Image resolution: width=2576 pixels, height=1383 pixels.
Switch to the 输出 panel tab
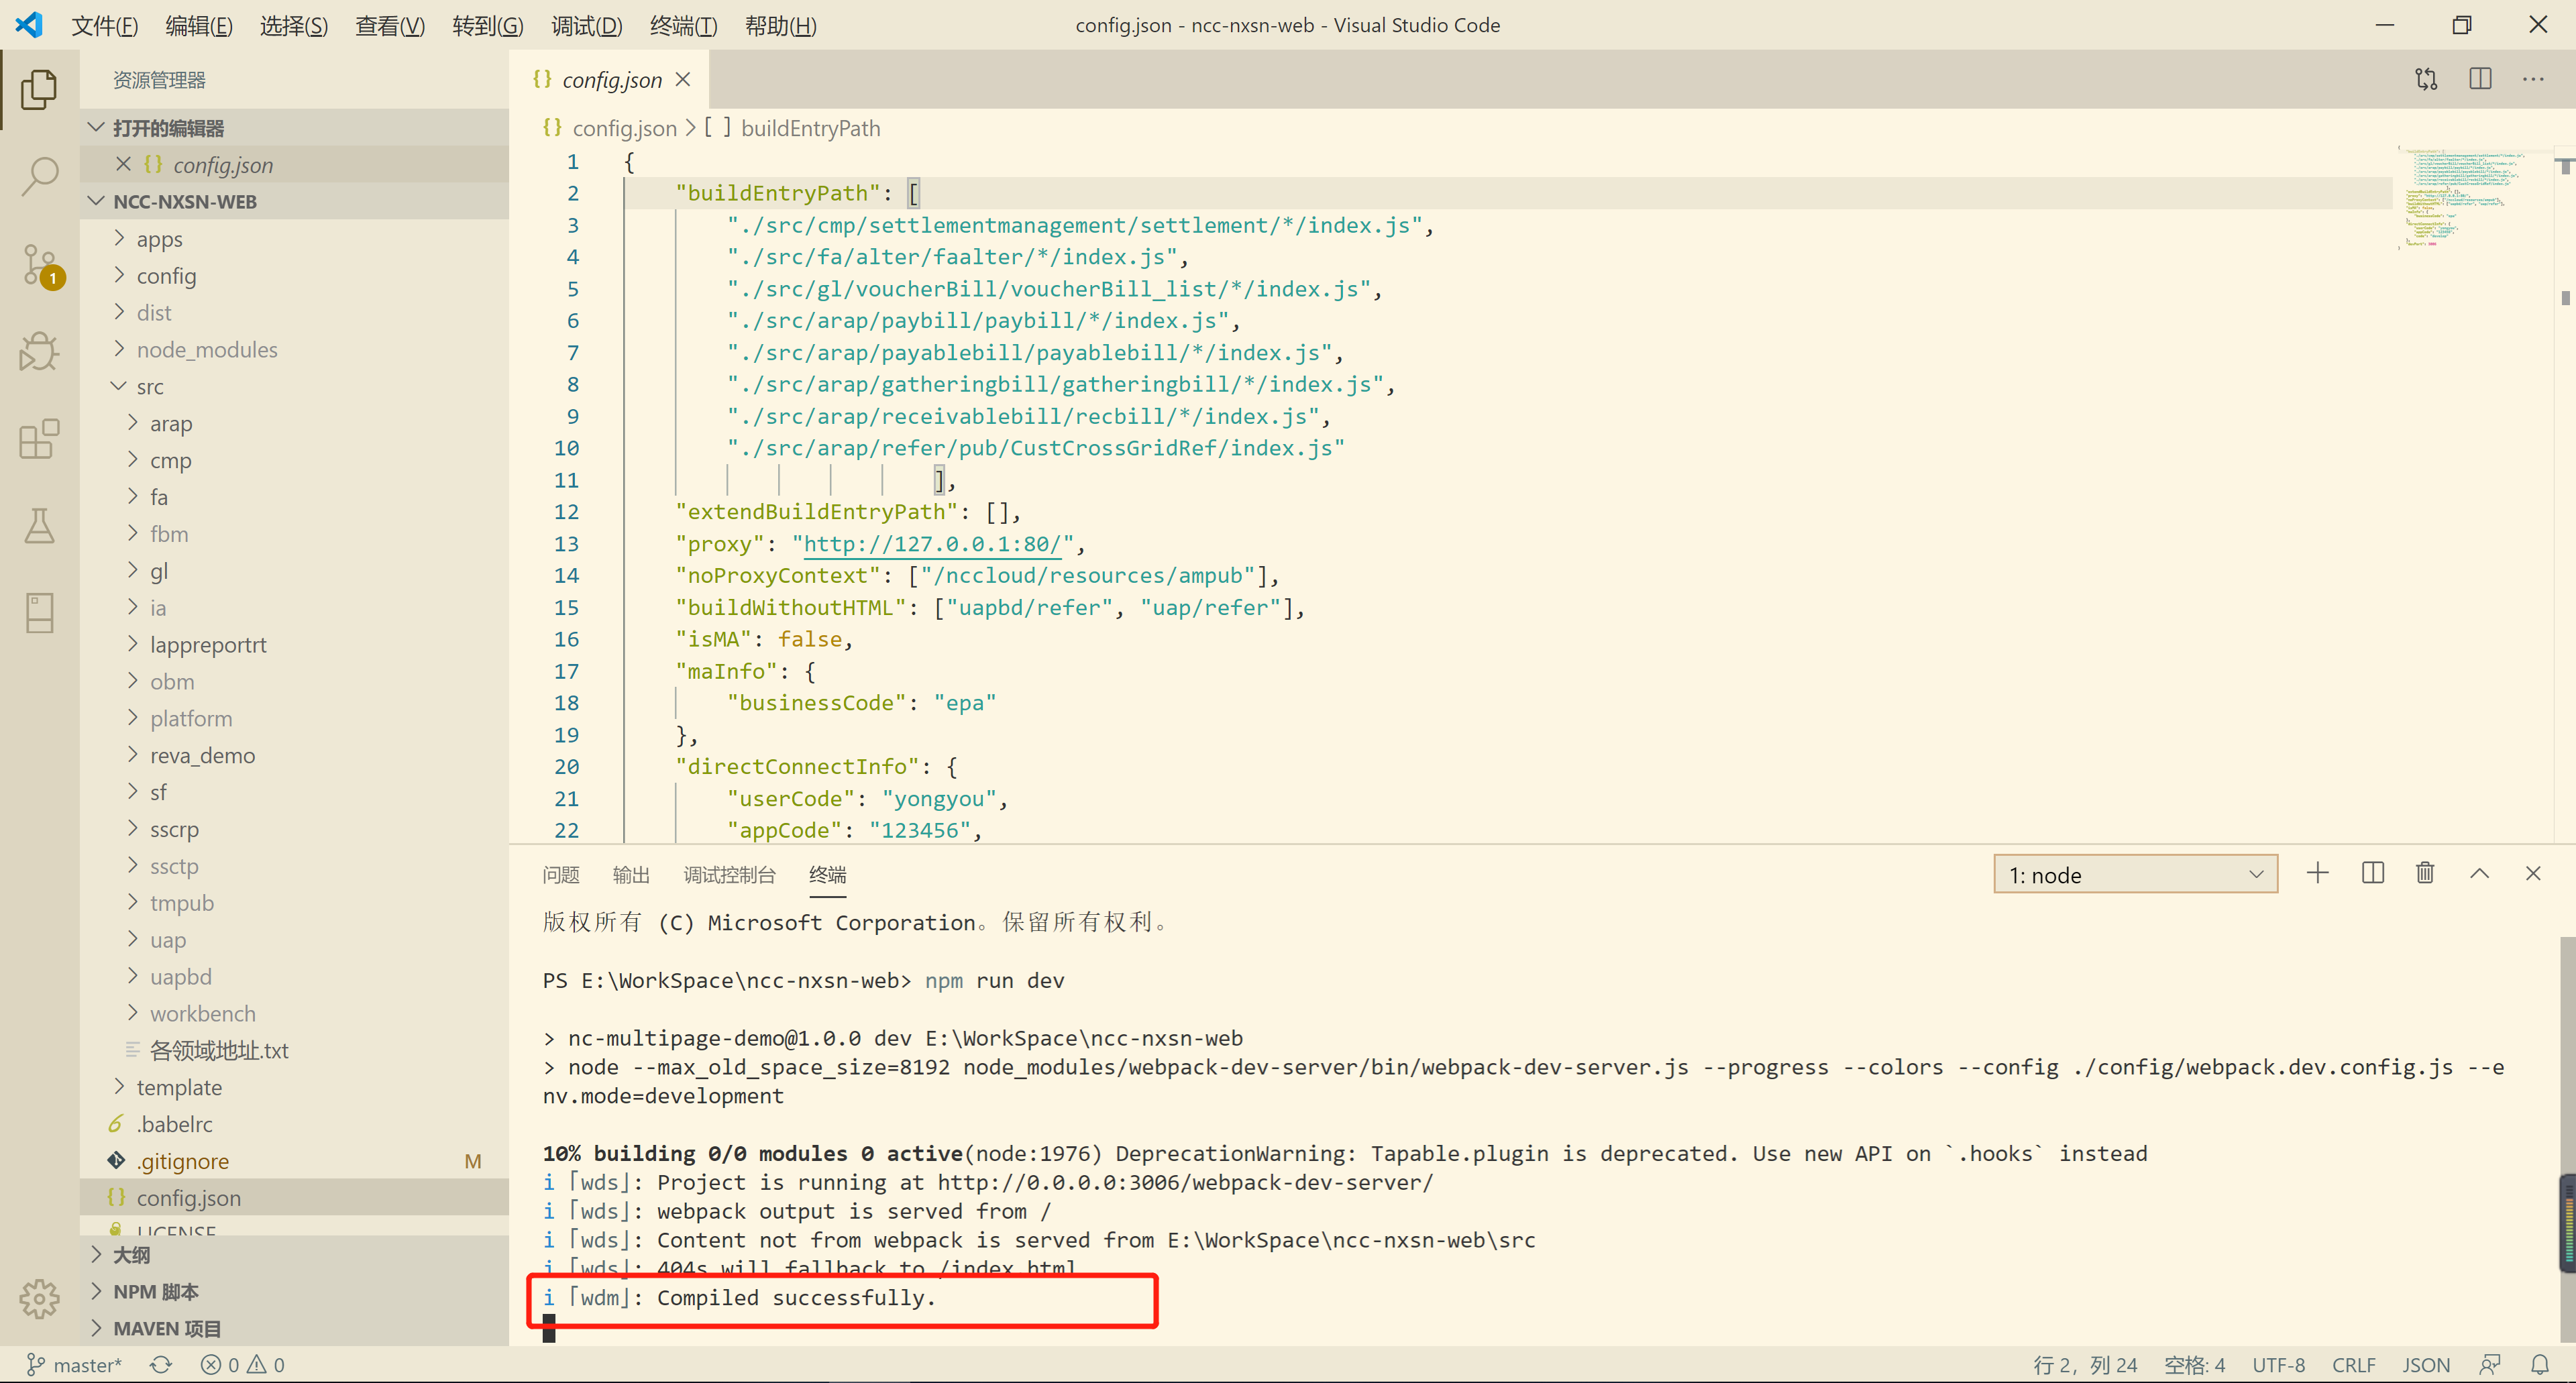pyautogui.click(x=630, y=875)
